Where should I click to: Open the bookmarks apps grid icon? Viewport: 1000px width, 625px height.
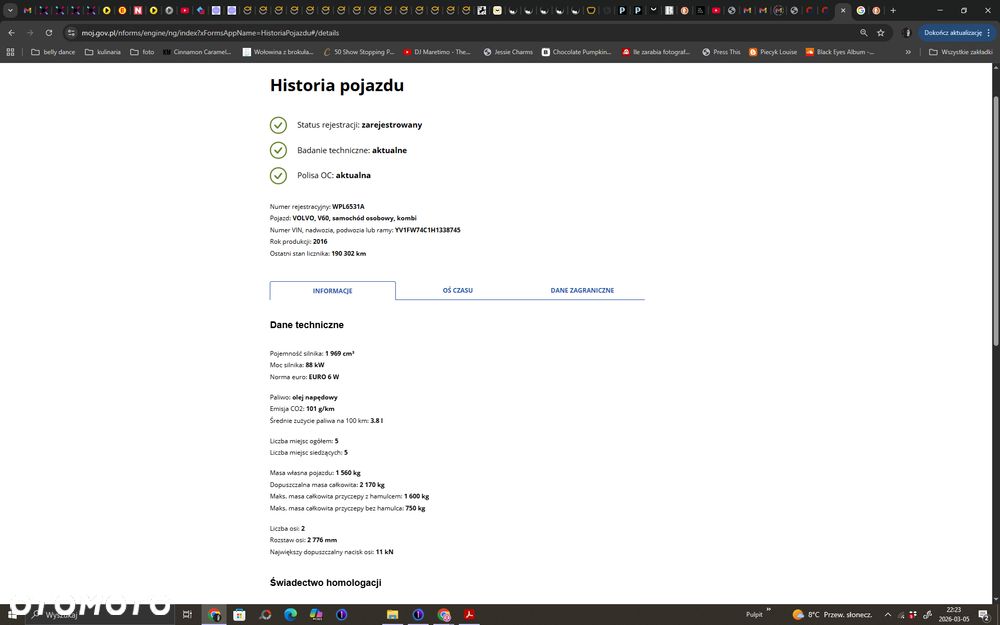pyautogui.click(x=10, y=52)
